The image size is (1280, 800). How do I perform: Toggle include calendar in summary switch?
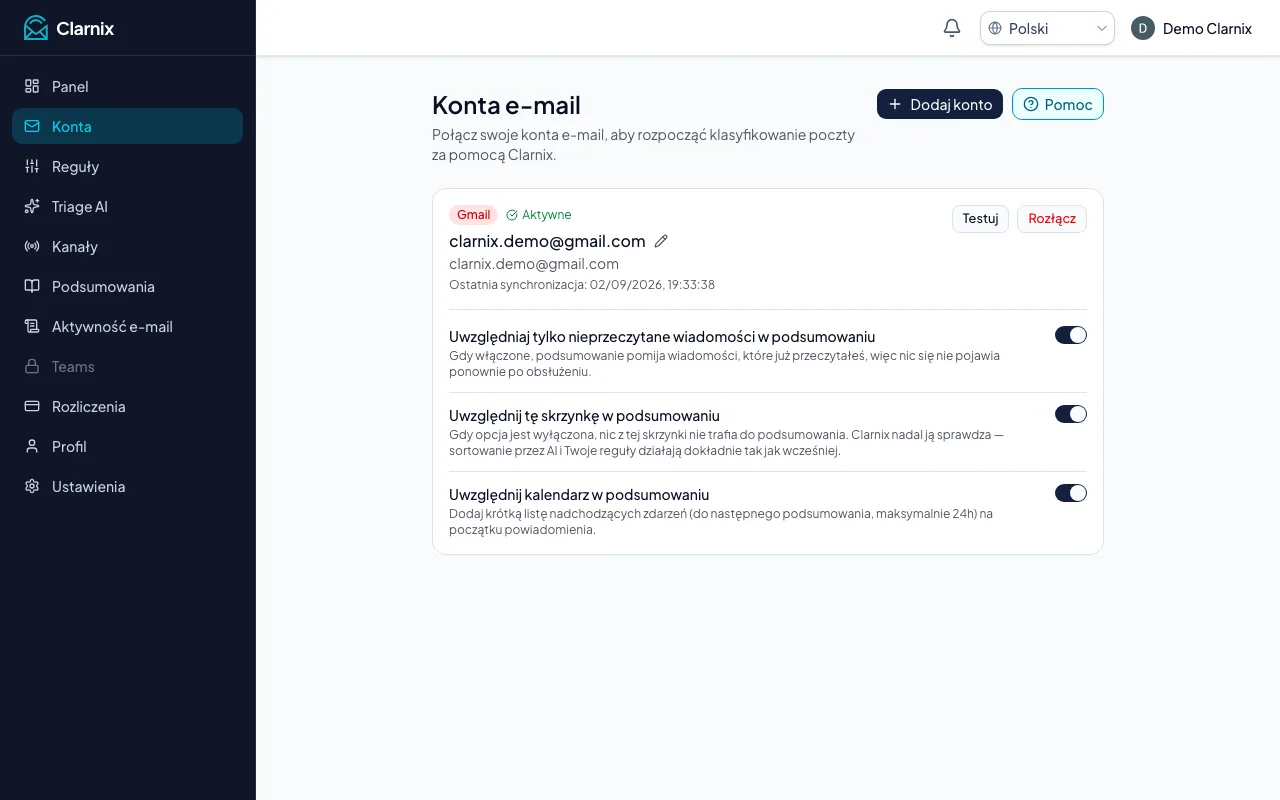click(x=1071, y=493)
